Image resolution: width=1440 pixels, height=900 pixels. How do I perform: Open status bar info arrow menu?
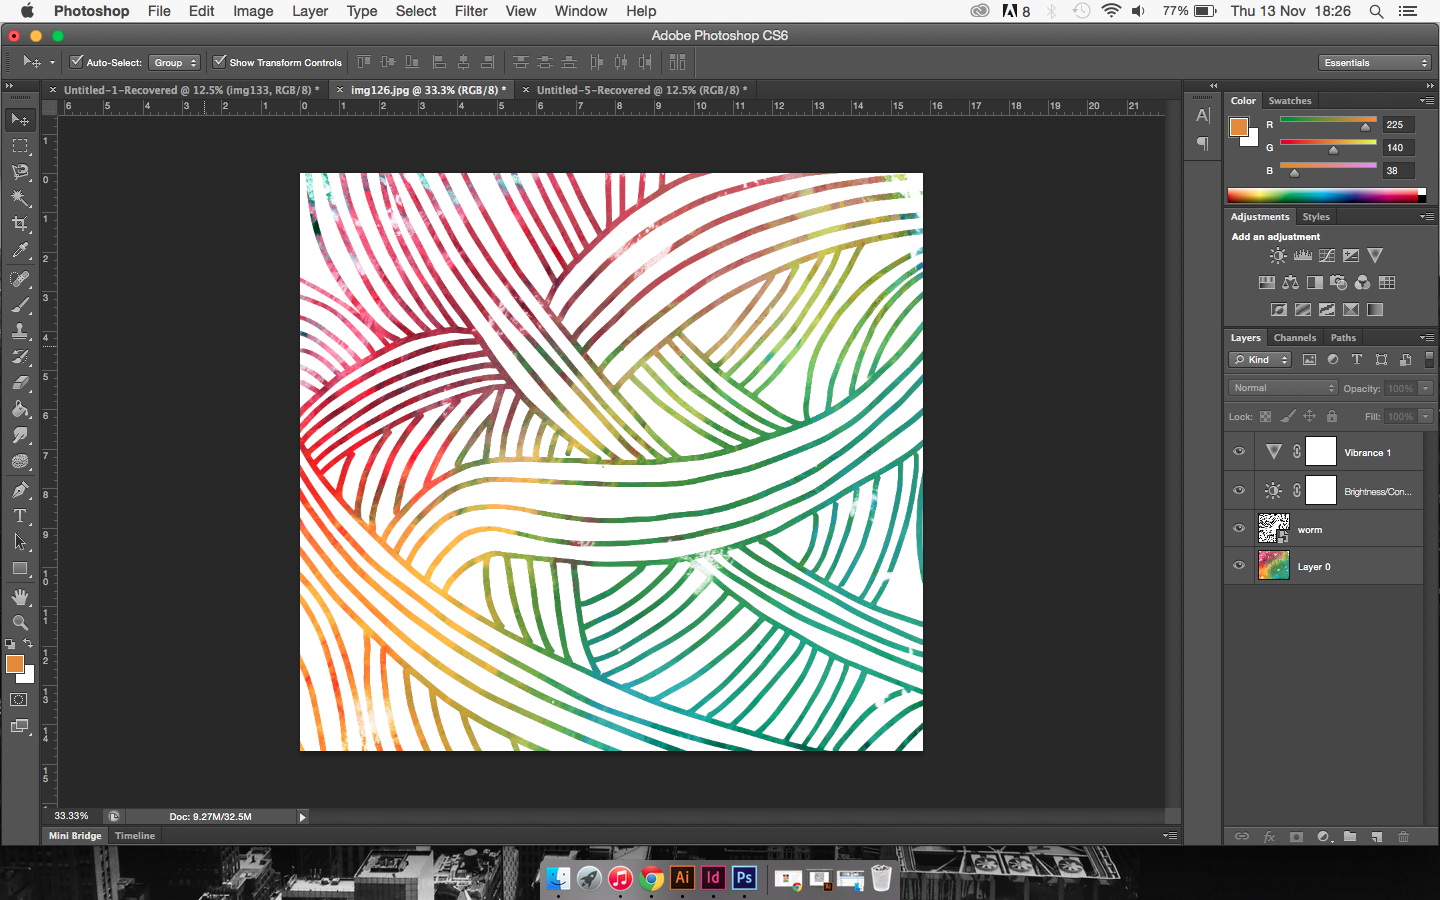tap(303, 817)
